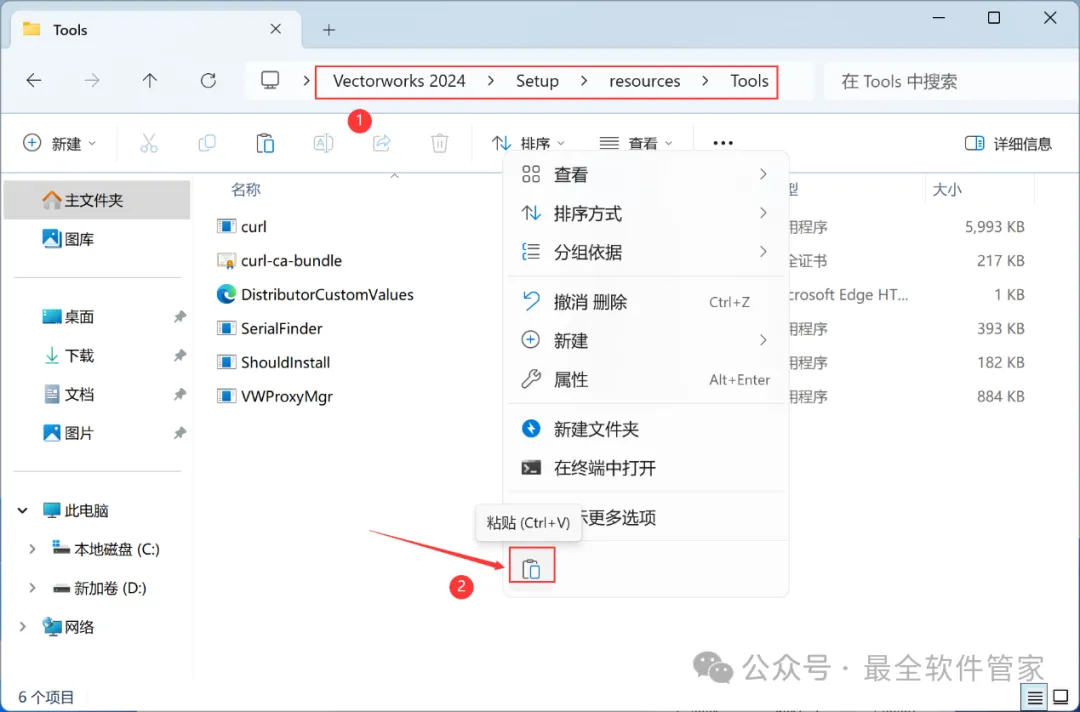Toggle the 详细信息 details pane
Screen dimensions: 1080x712
(x=1008, y=143)
